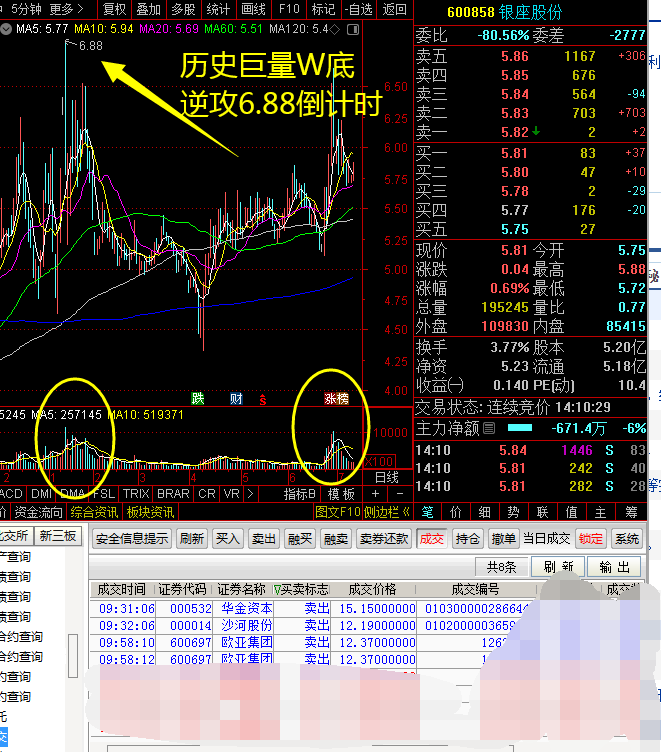Expand more indicators with the > arrow
The height and width of the screenshot is (752, 661).
[x=250, y=494]
